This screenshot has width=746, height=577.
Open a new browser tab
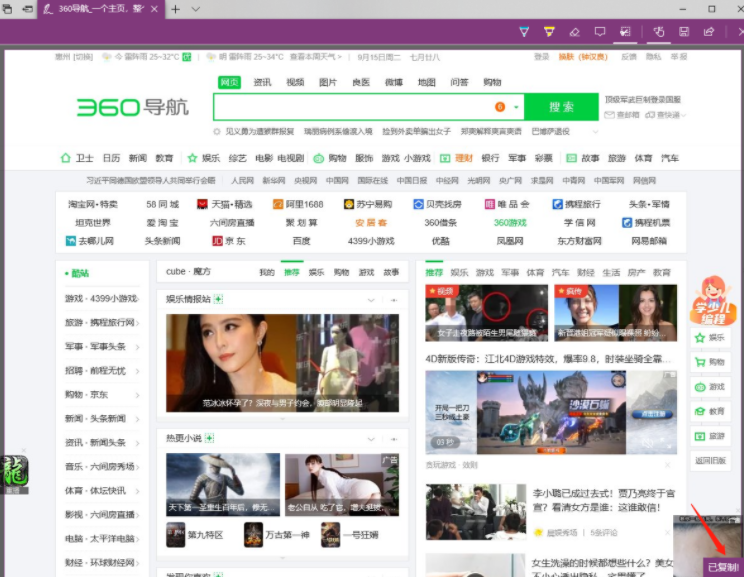pyautogui.click(x=176, y=9)
